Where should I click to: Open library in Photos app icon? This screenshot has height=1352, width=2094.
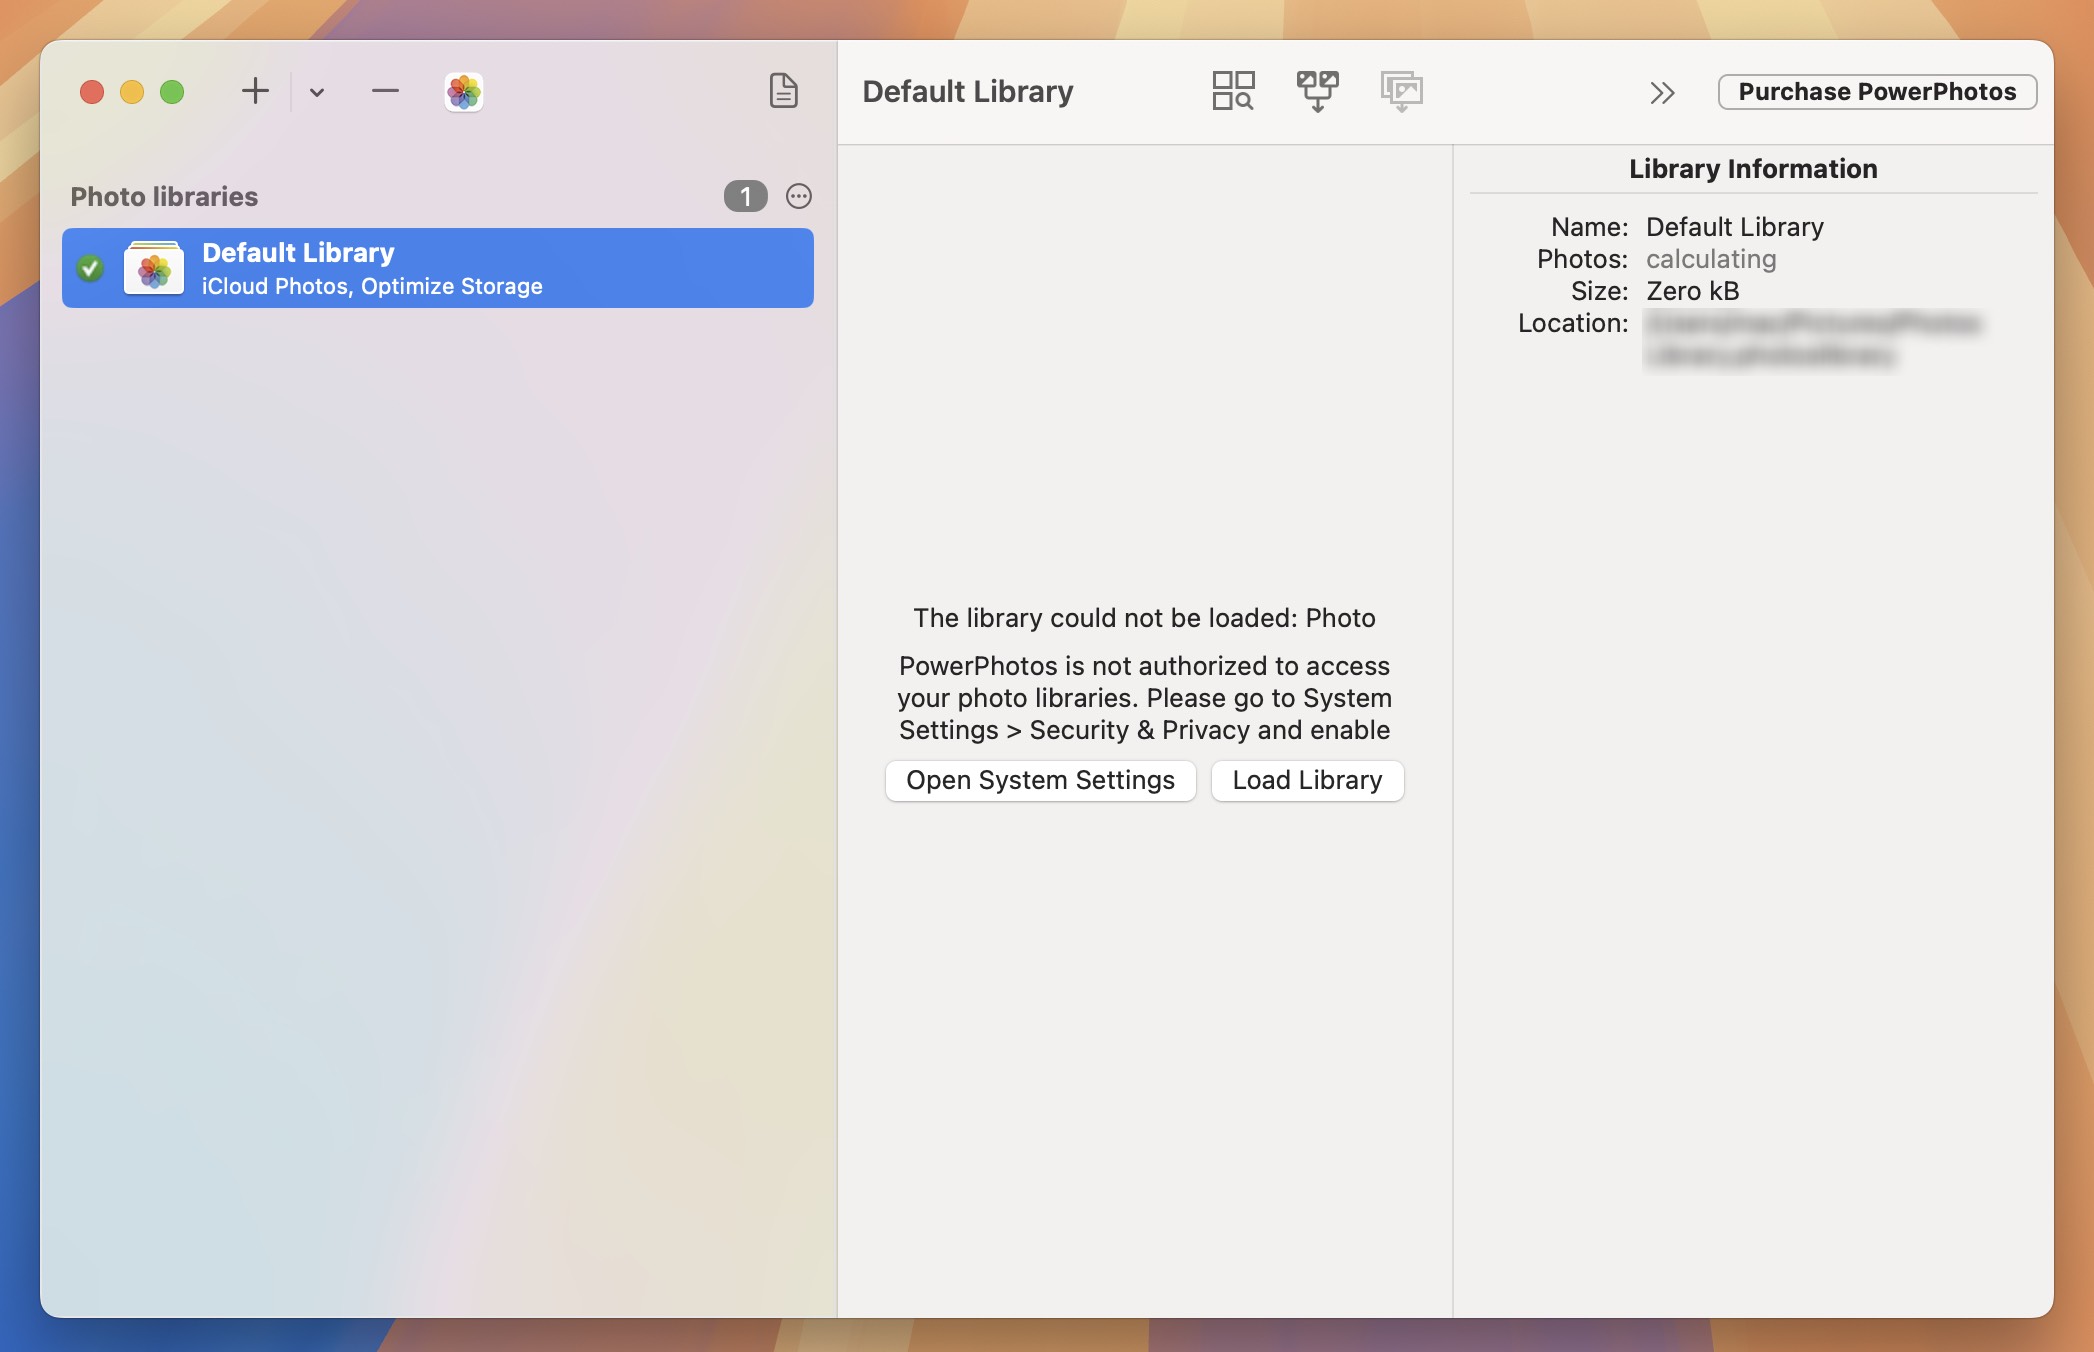463,92
